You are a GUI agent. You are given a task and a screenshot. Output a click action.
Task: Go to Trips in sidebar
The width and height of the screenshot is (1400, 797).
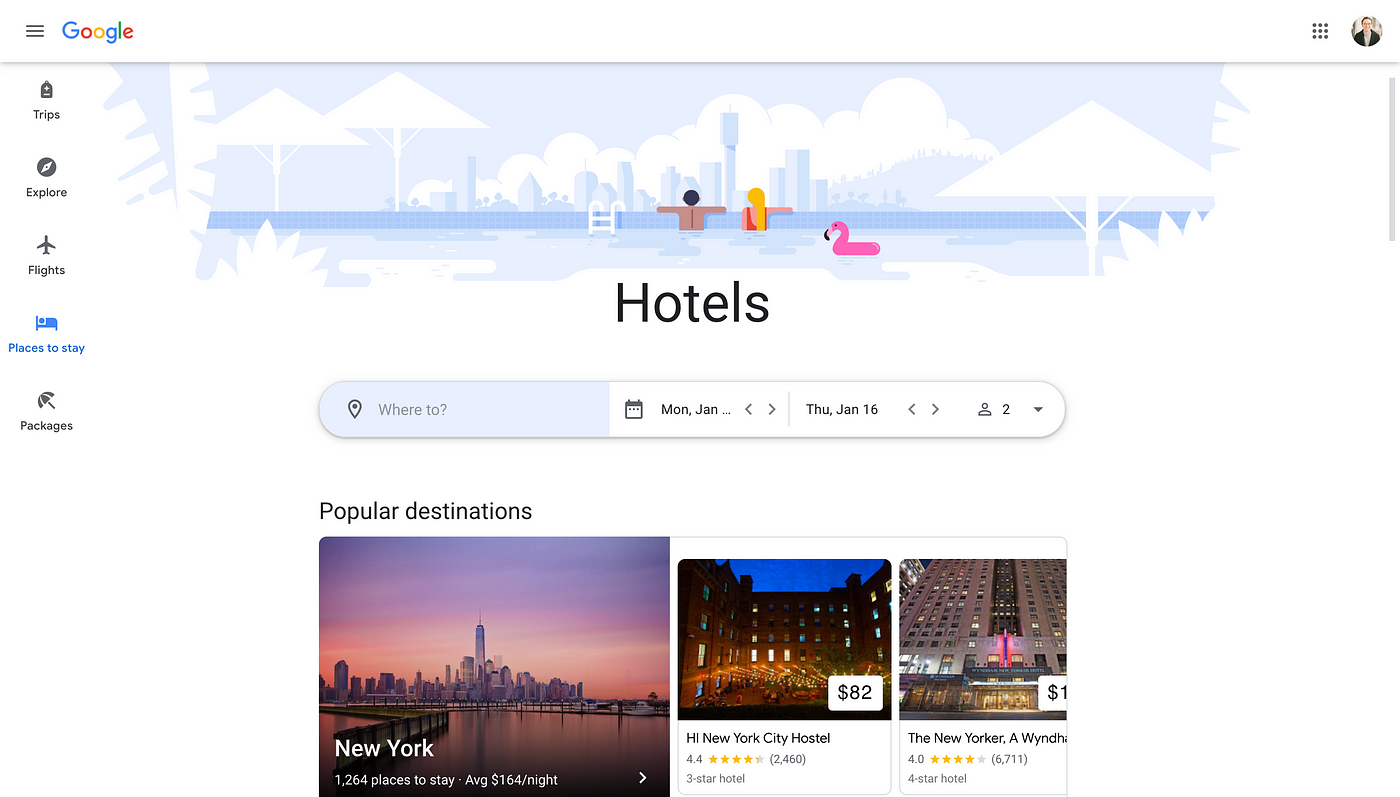click(x=46, y=101)
